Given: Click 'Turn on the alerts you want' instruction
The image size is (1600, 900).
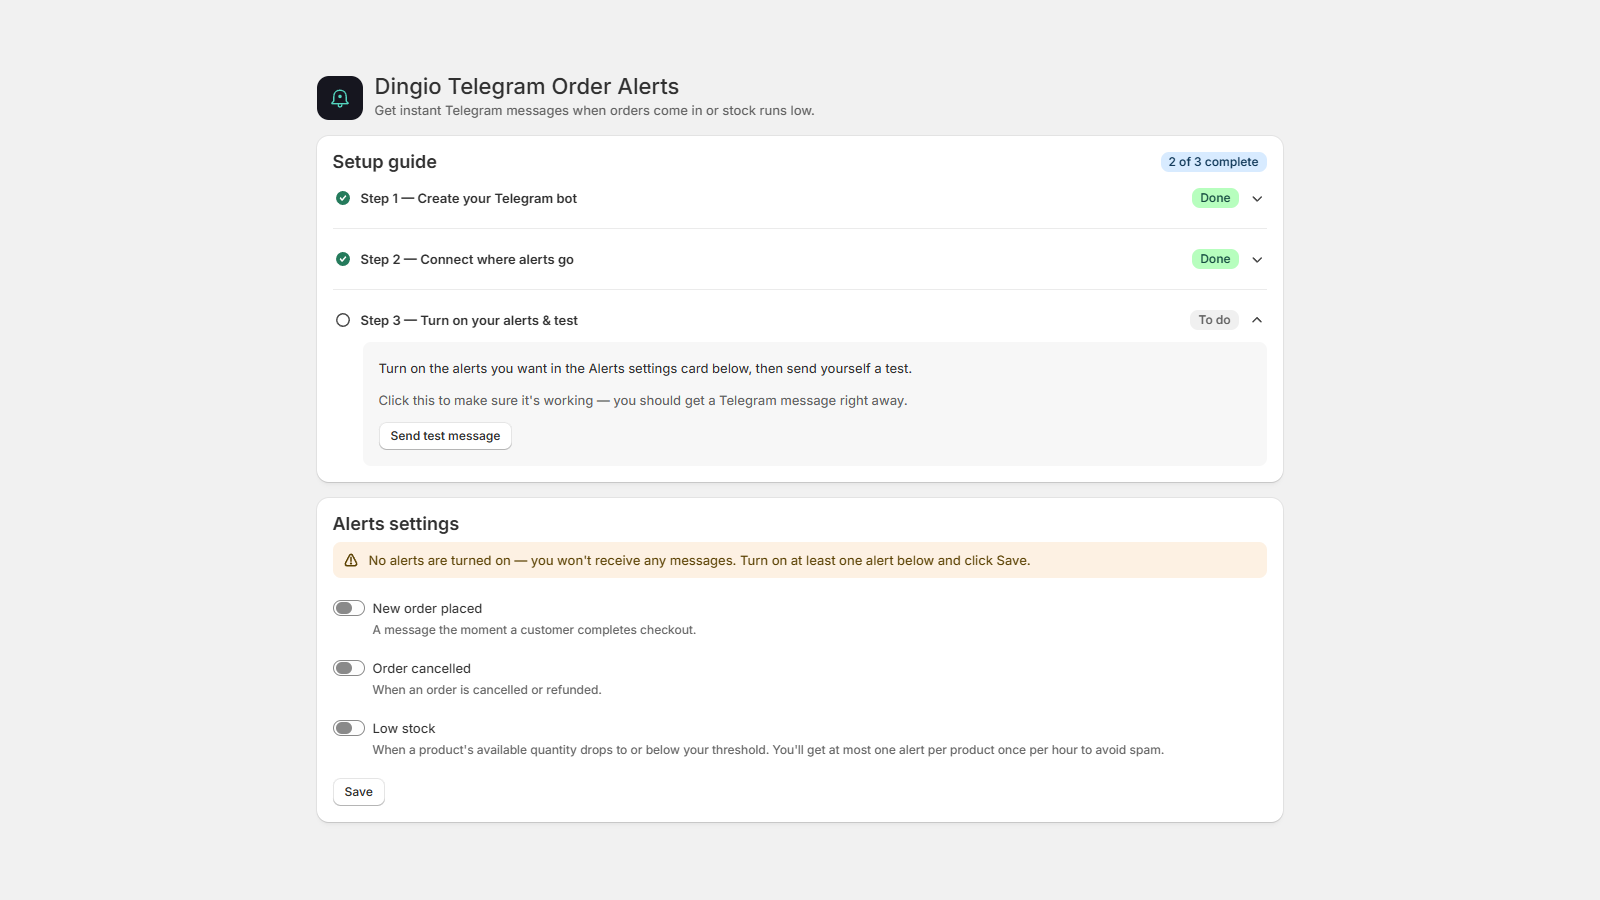Looking at the screenshot, I should (x=645, y=369).
